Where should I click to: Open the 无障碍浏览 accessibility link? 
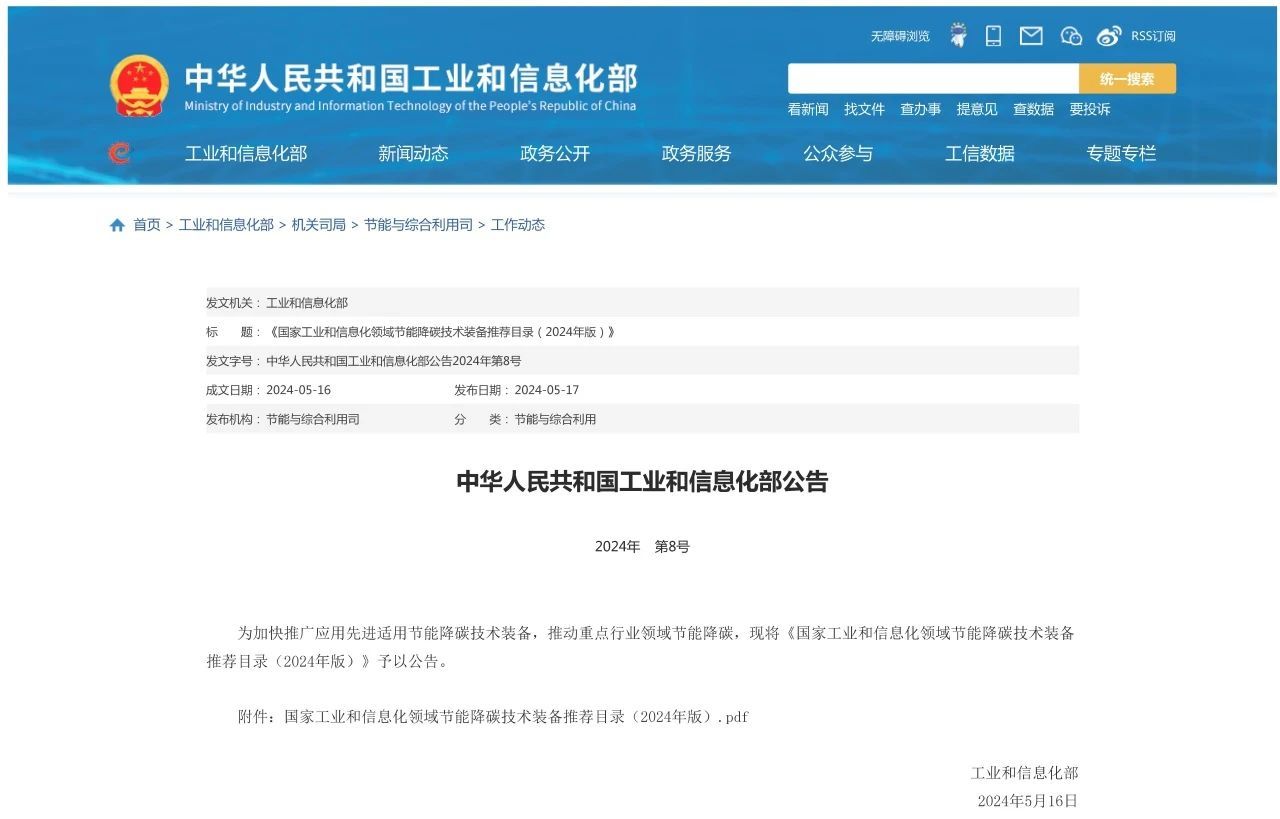pyautogui.click(x=899, y=36)
